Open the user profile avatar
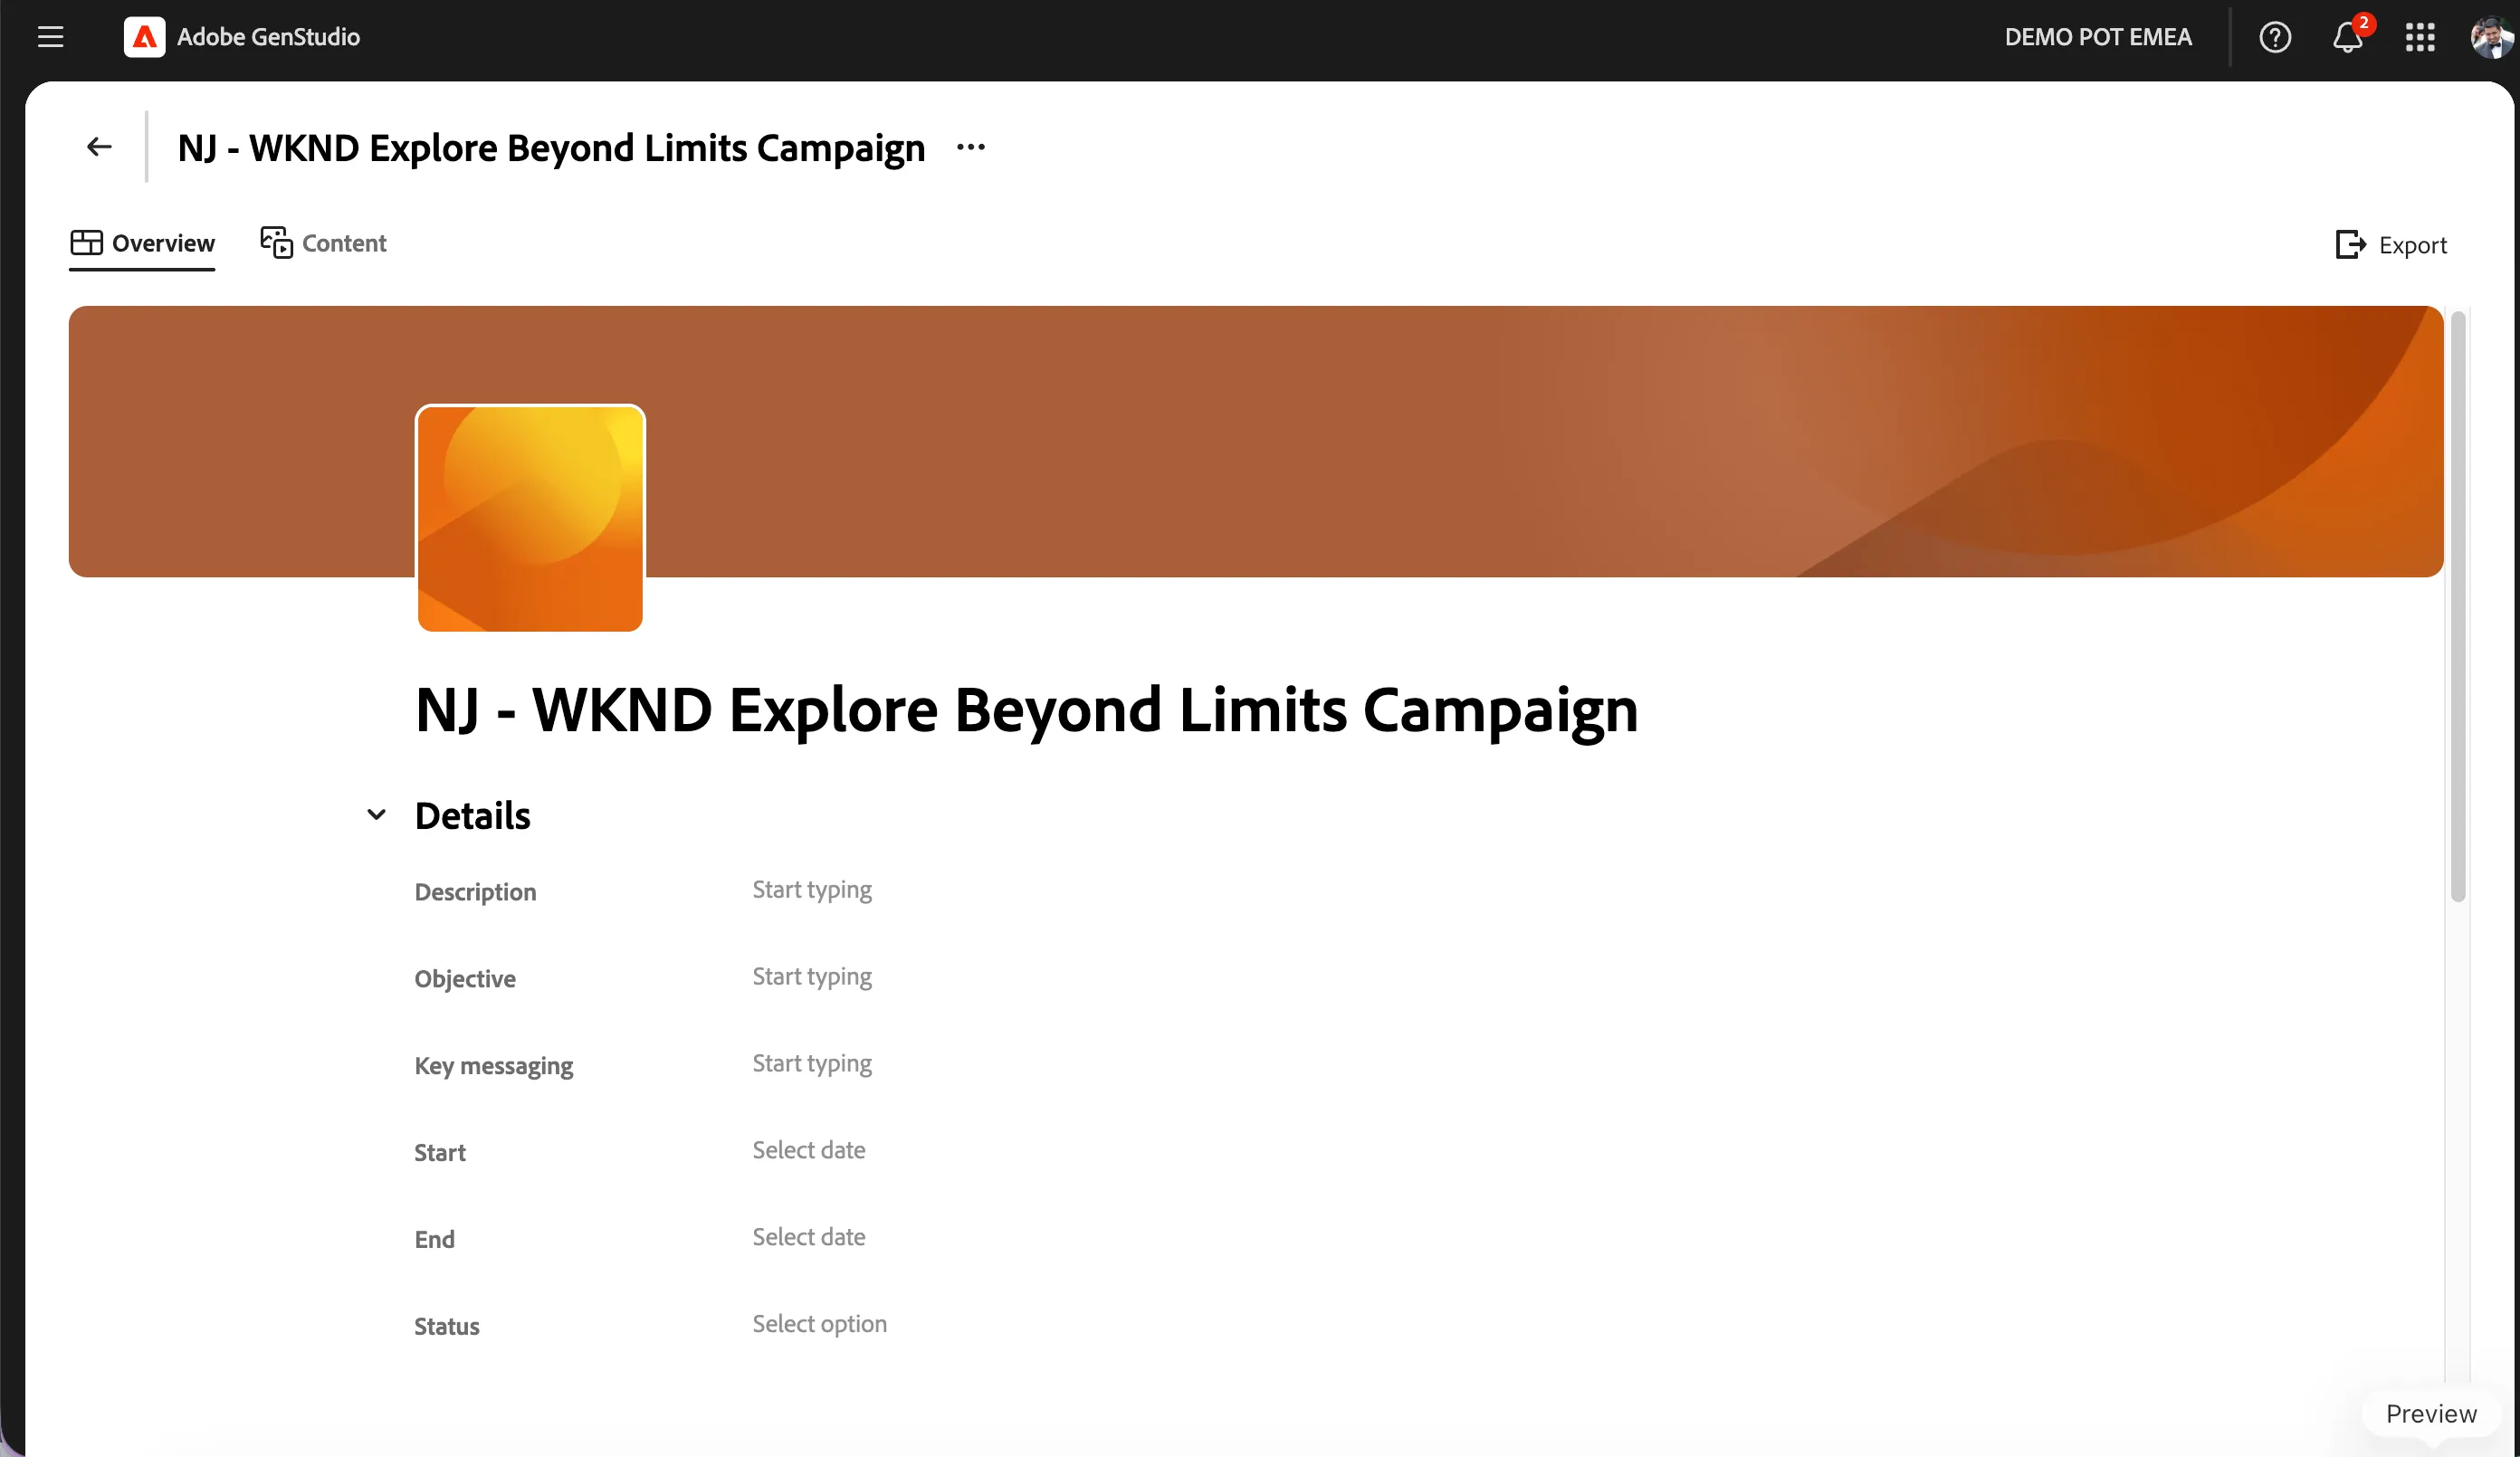Screen dimensions: 2520x1457 [x=2490, y=37]
